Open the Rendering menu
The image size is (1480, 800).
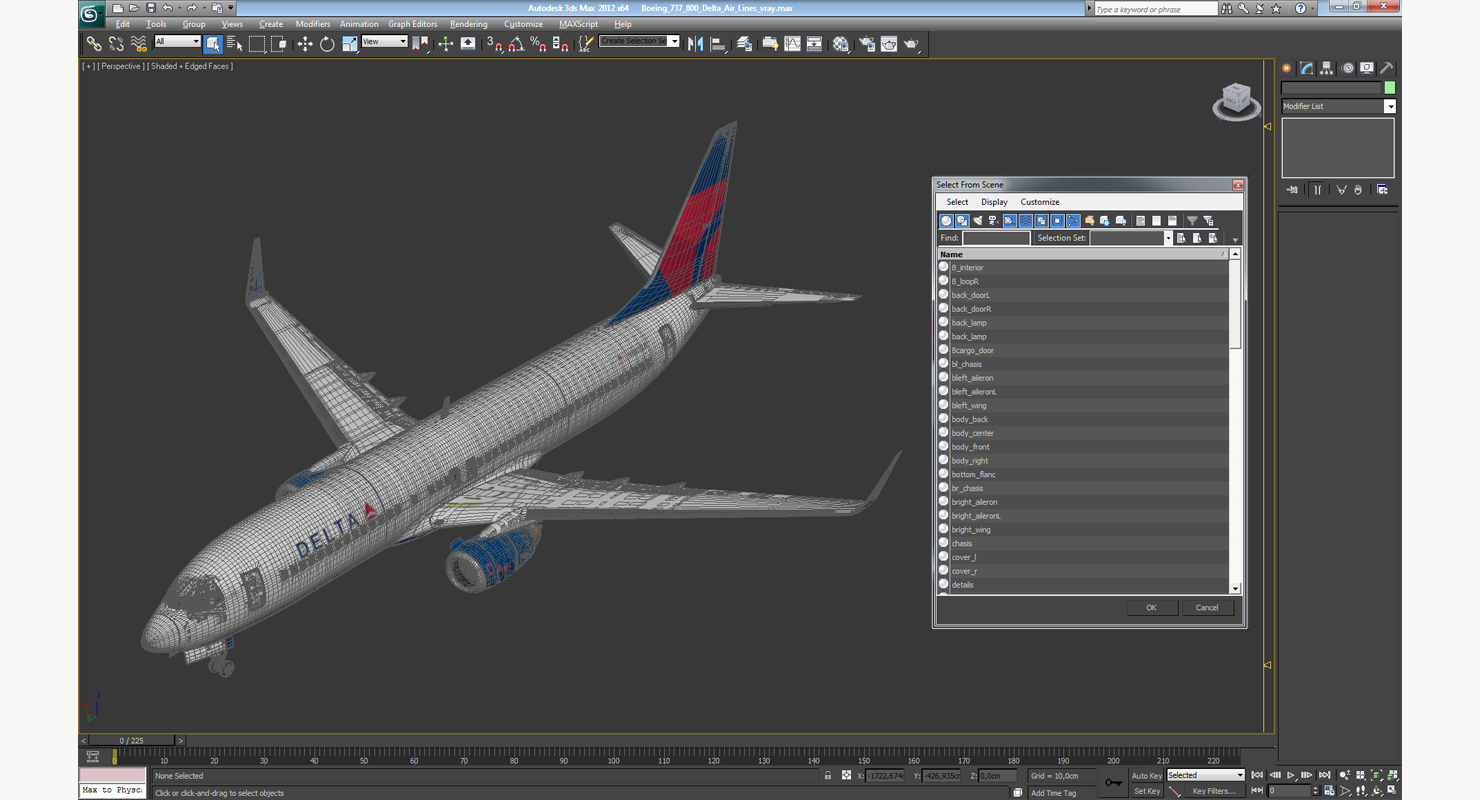469,24
